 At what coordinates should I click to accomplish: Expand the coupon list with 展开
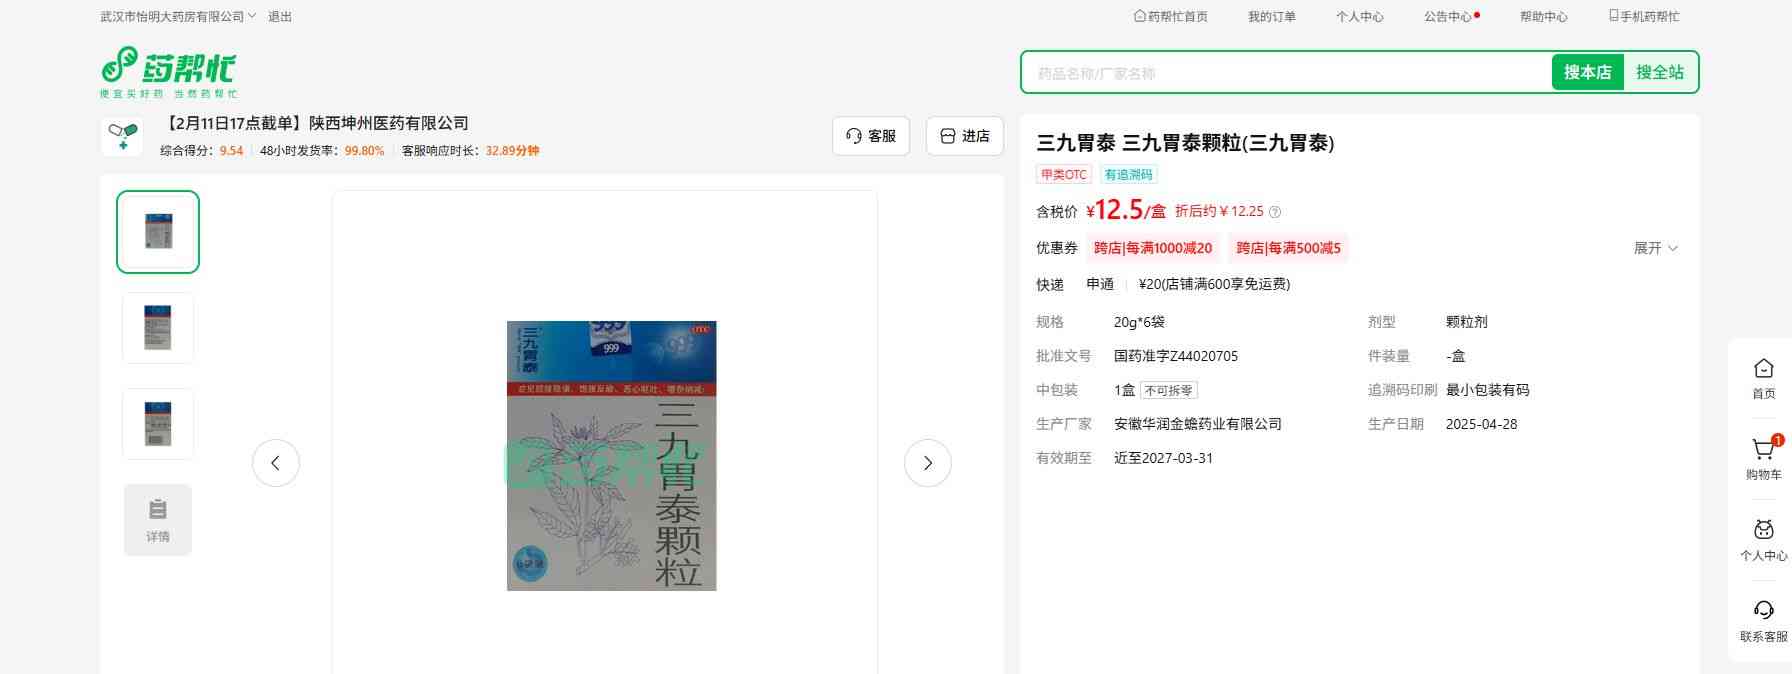(1655, 248)
